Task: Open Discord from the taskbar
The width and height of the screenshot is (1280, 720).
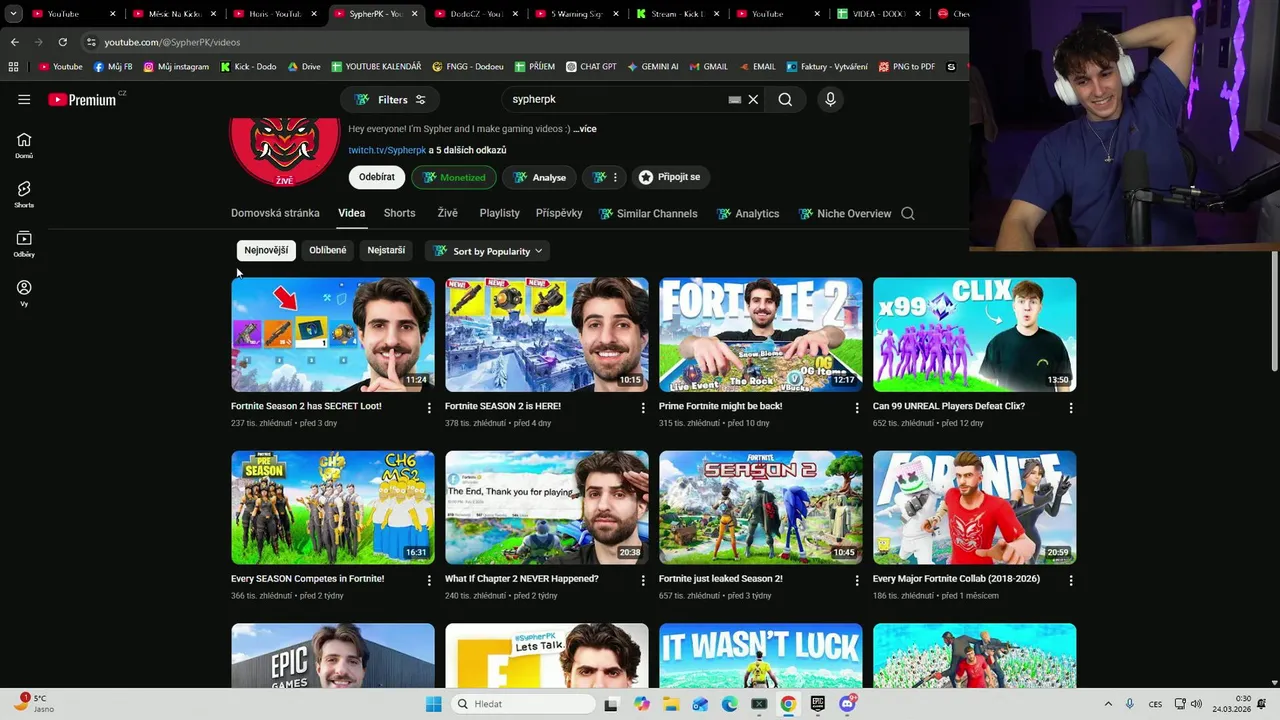Action: coord(847,704)
